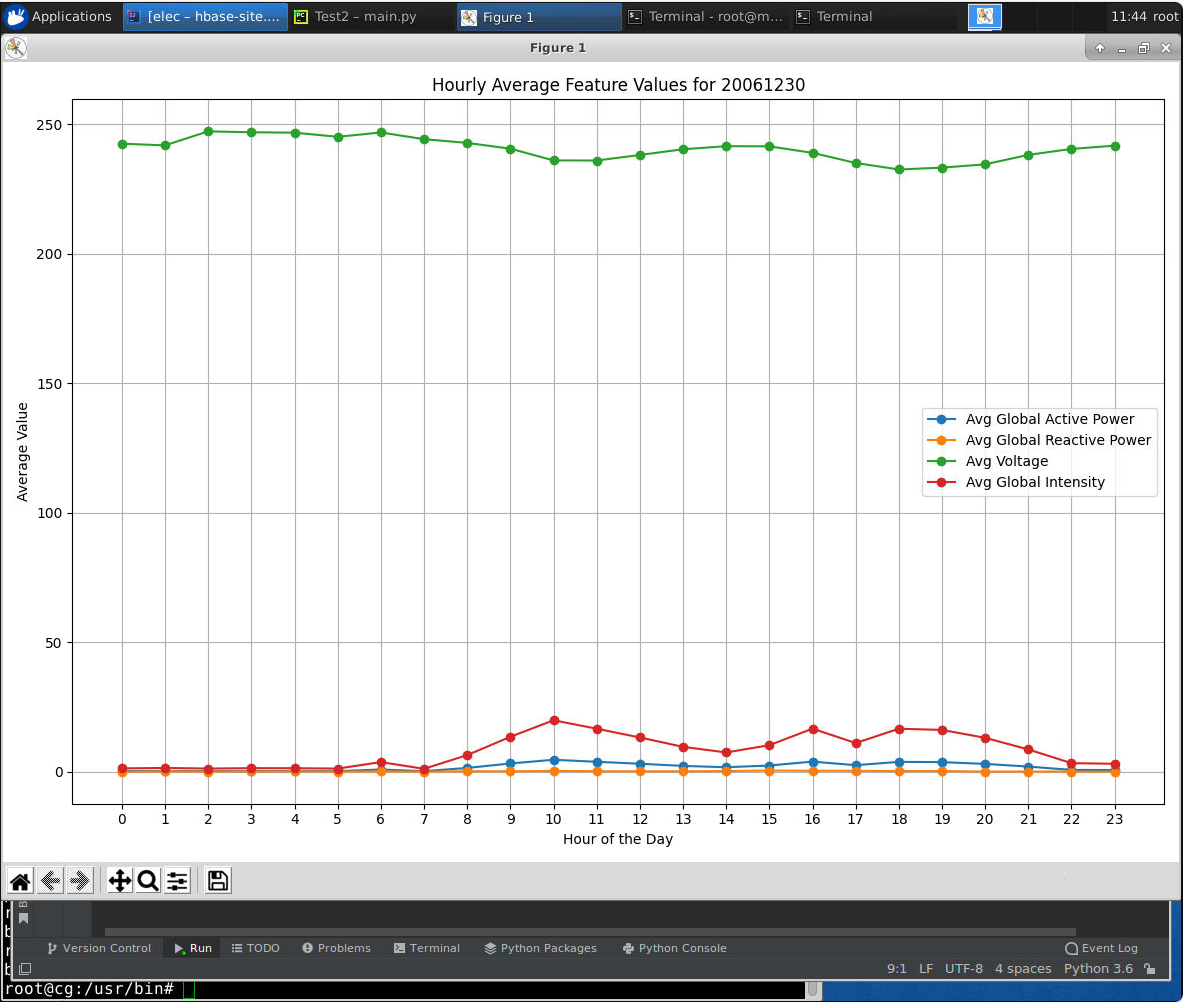Open the Configure subplots dialog
The height and width of the screenshot is (1002, 1183).
point(177,880)
